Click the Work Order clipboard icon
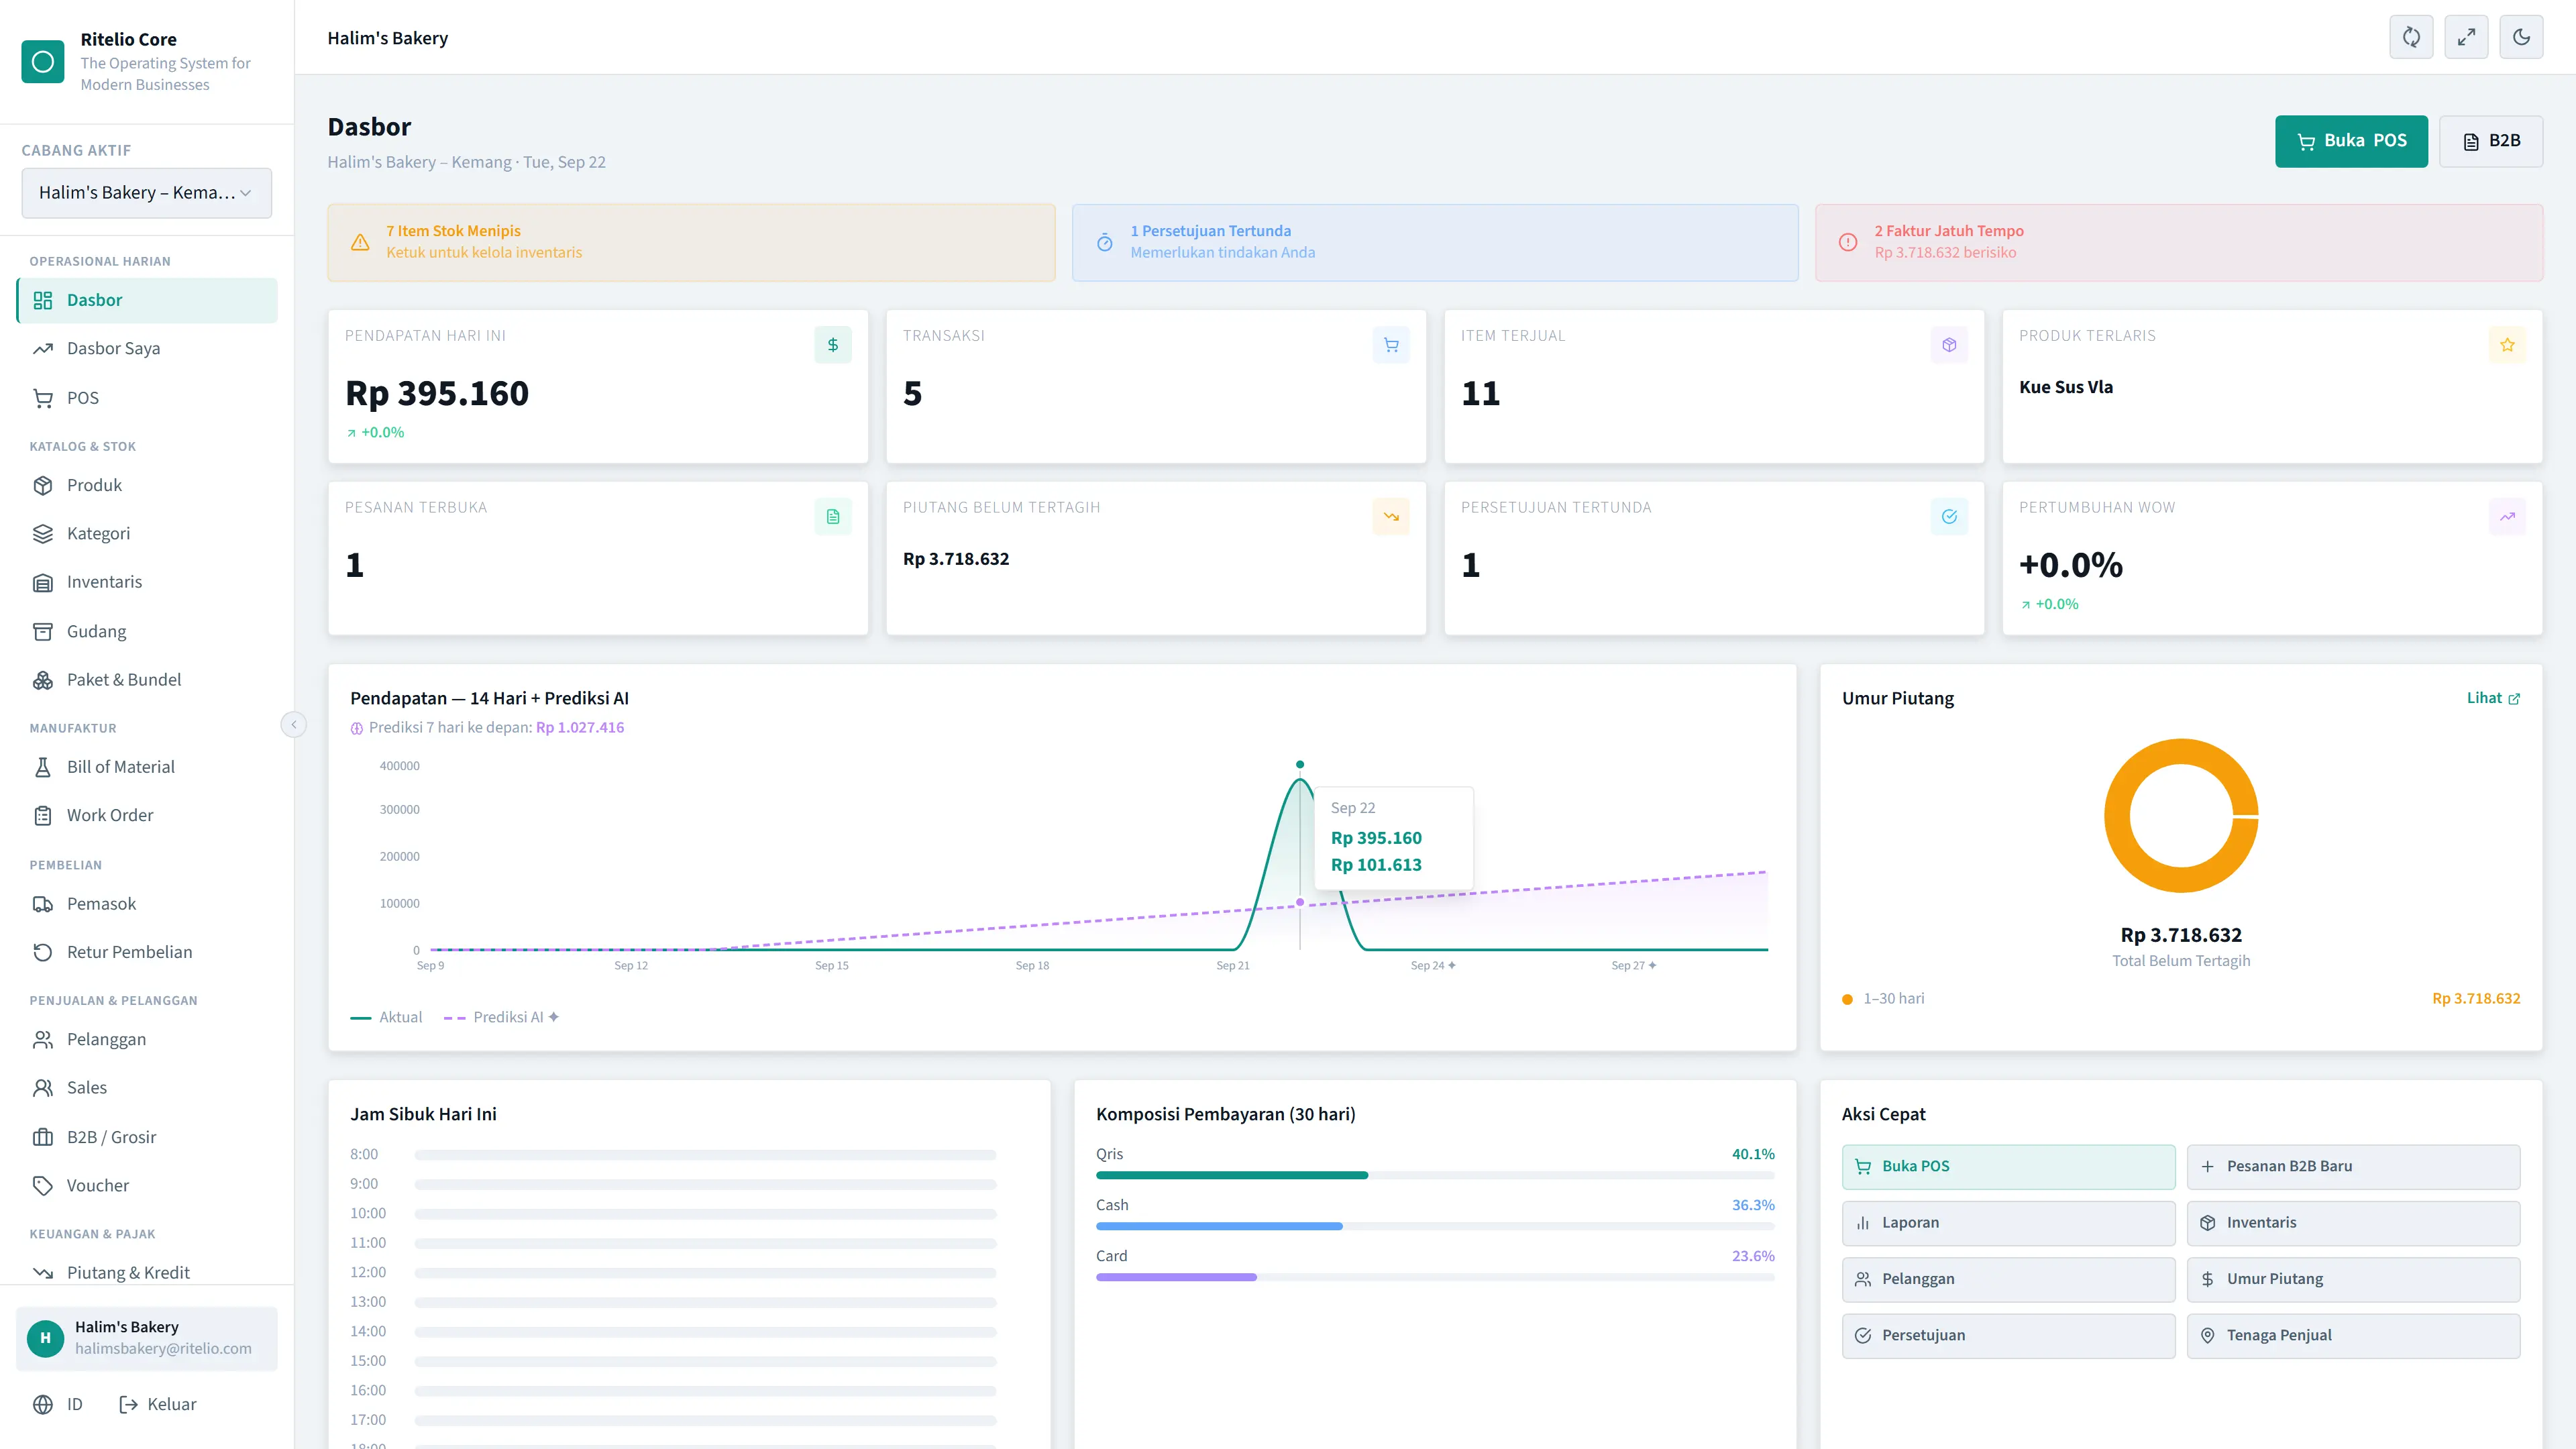The width and height of the screenshot is (2576, 1449). pos(43,815)
